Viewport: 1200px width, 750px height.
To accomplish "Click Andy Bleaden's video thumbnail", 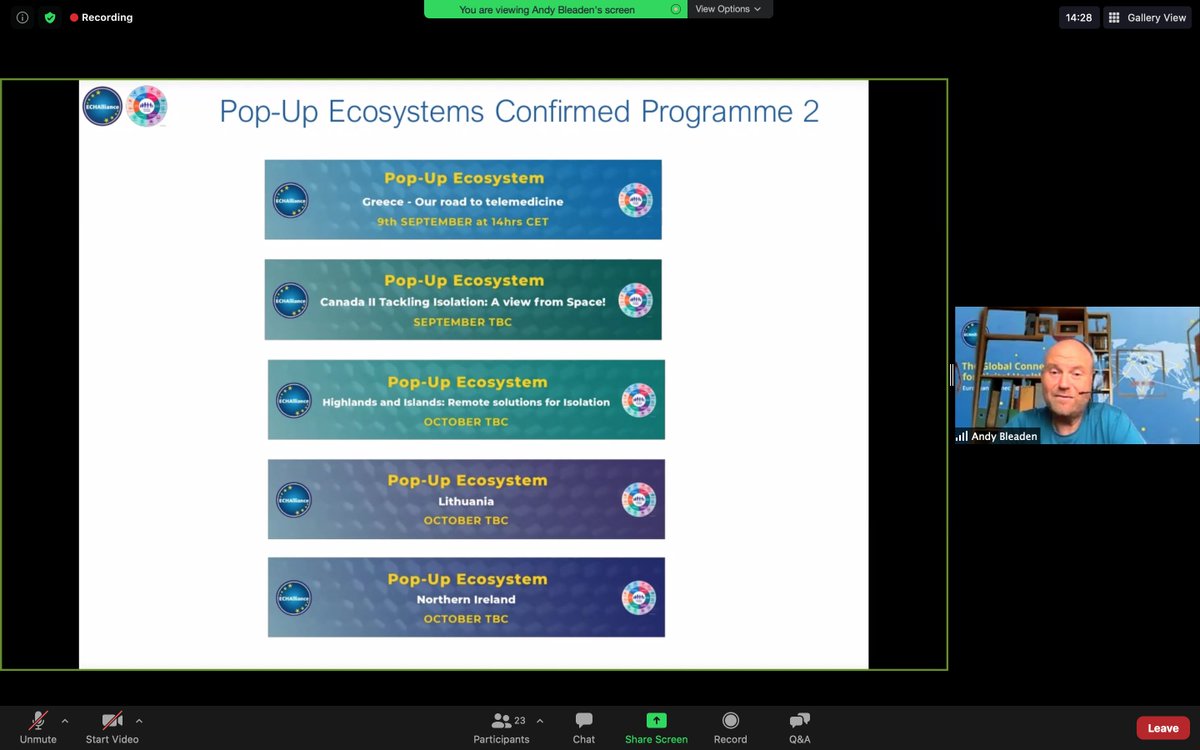I will click(1077, 375).
